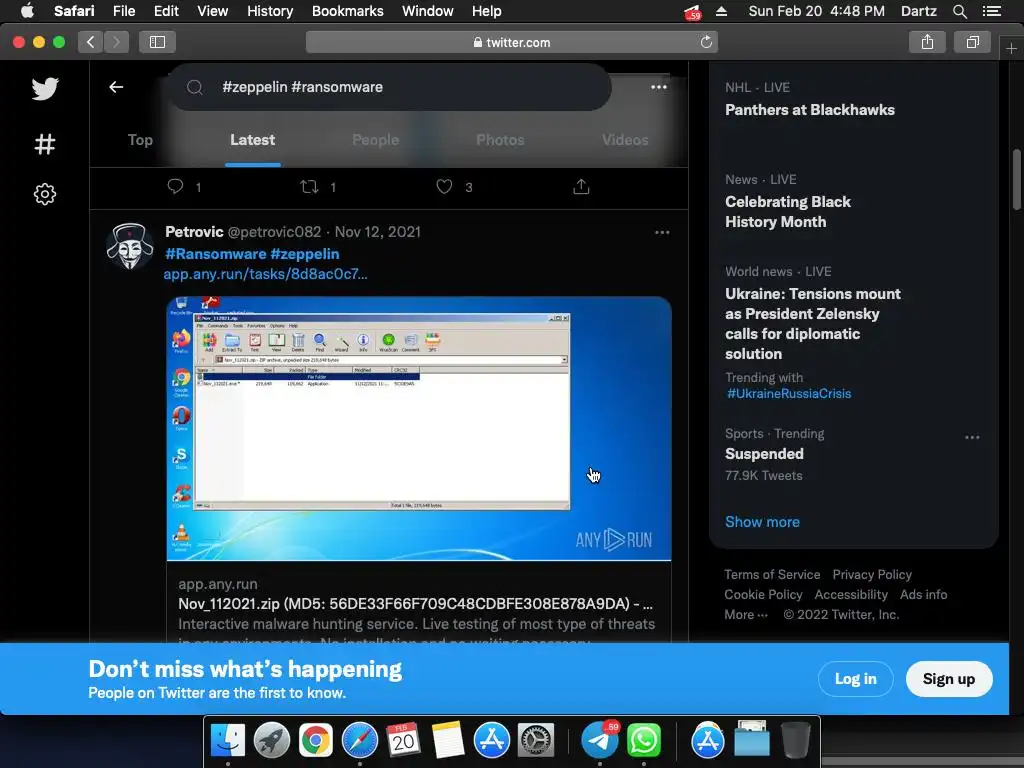Click the #Ransomware hashtag link
The image size is (1024, 768).
tap(216, 254)
